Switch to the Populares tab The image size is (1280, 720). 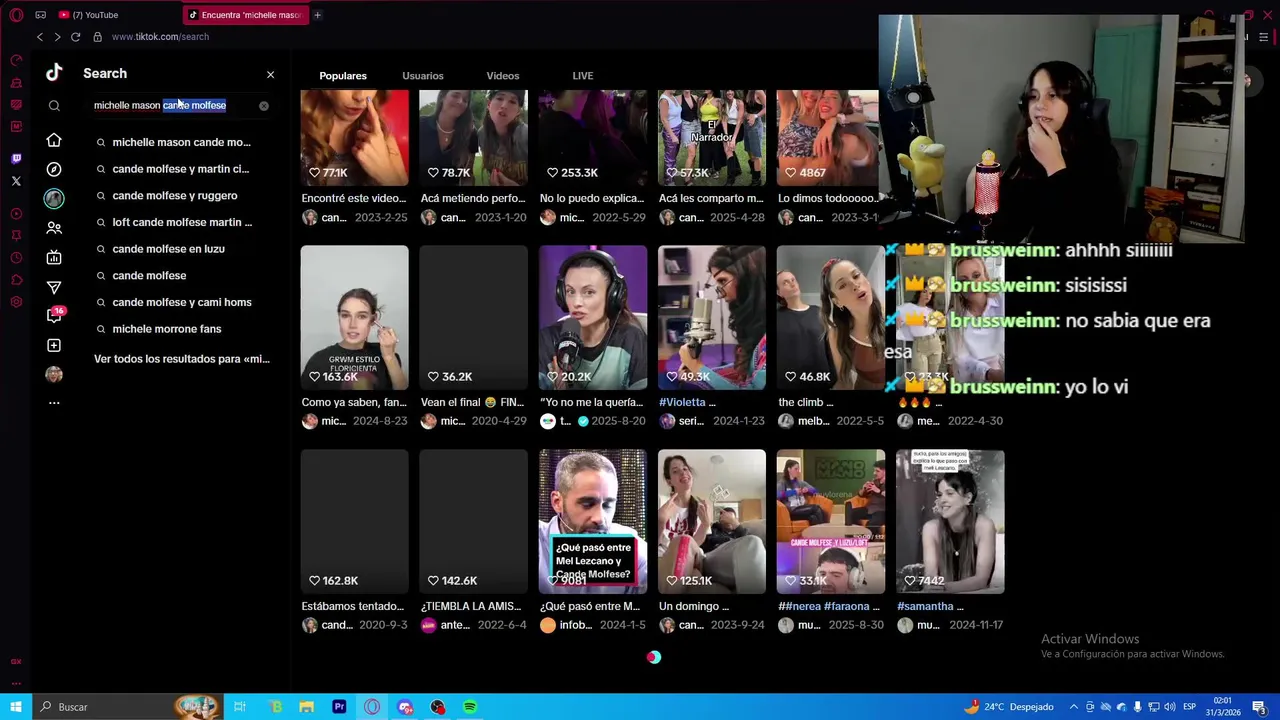(343, 76)
